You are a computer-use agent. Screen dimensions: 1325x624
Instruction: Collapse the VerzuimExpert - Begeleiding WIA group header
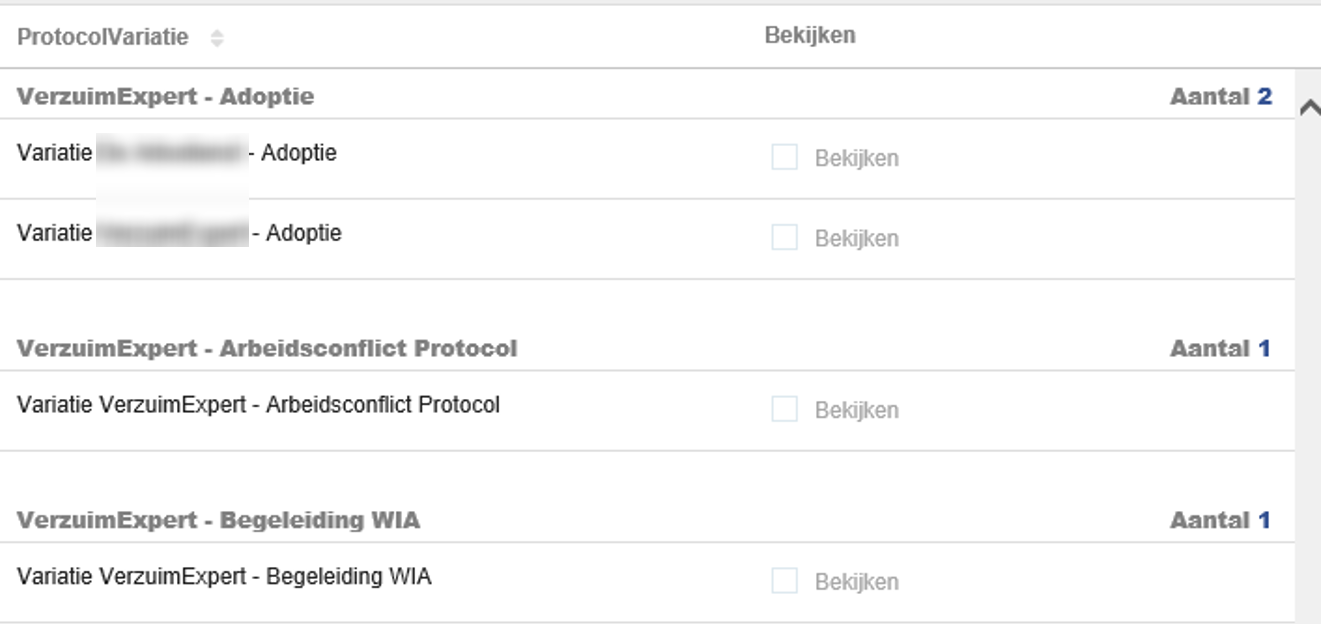[x=218, y=520]
